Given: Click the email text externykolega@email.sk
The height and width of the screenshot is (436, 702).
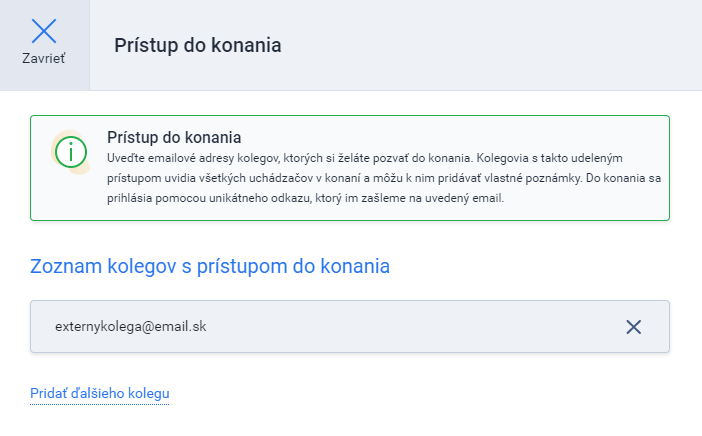Looking at the screenshot, I should (x=130, y=327).
